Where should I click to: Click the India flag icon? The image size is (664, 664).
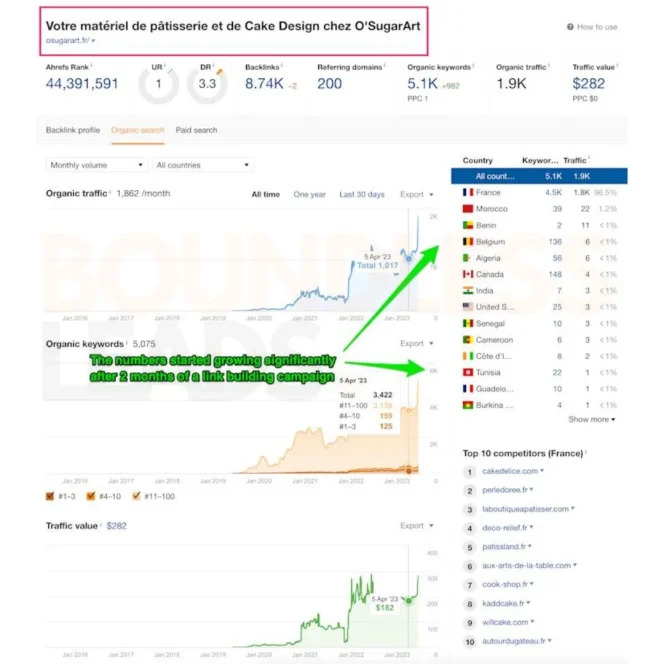click(x=468, y=290)
